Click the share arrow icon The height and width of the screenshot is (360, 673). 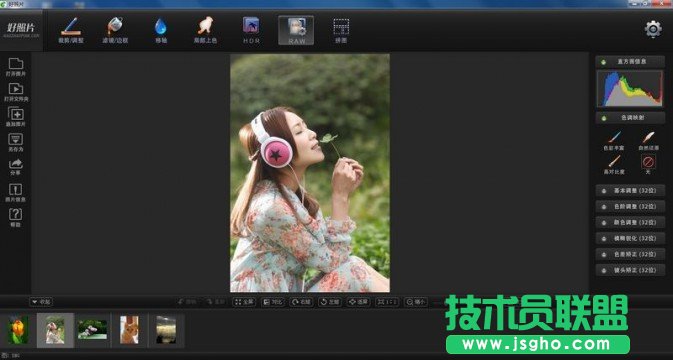[x=15, y=166]
